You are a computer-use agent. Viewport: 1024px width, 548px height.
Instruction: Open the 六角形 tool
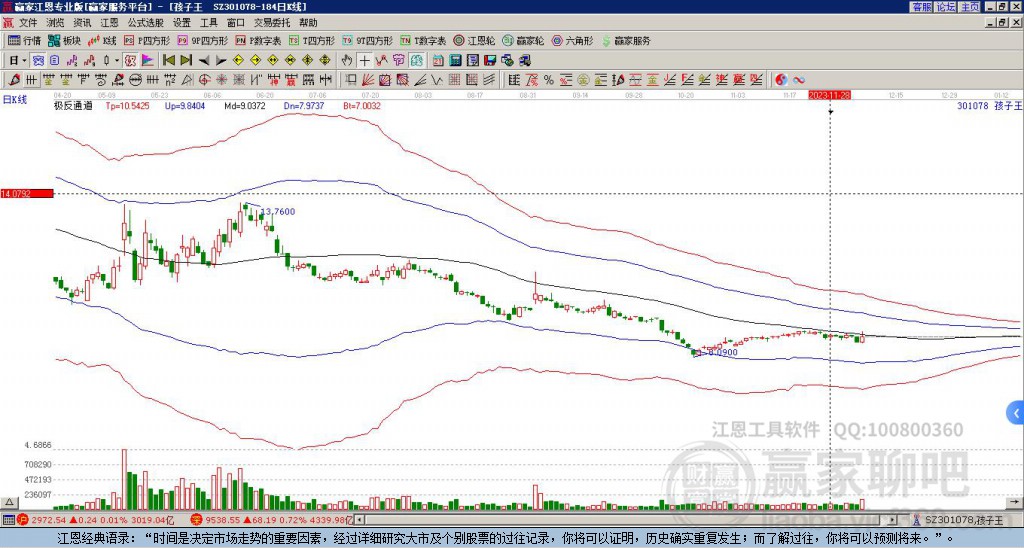572,40
